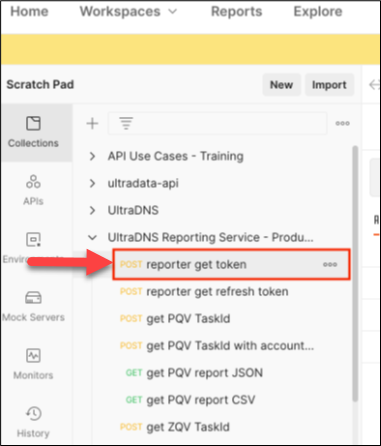Viewport: 381px width, 446px height.
Task: Expand the API Use Cases - Training collection
Action: coord(92,156)
